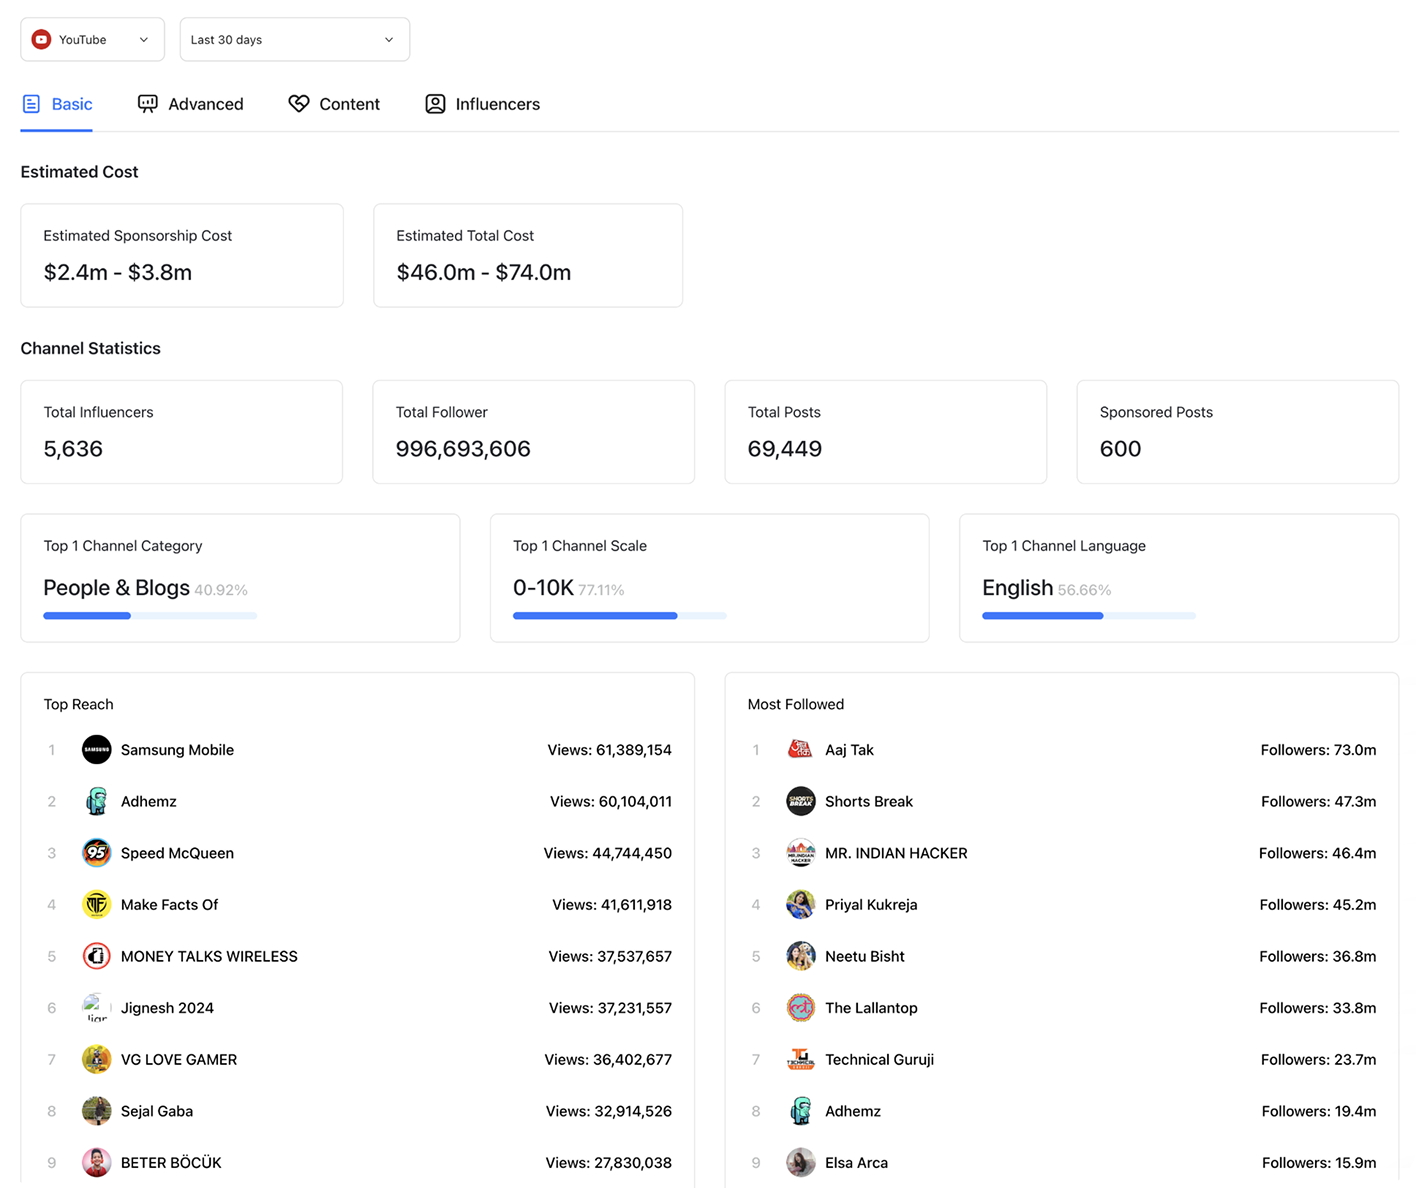Image resolution: width=1416 pixels, height=1188 pixels.
Task: Open Samsung Mobile channel name link
Action: (x=177, y=750)
